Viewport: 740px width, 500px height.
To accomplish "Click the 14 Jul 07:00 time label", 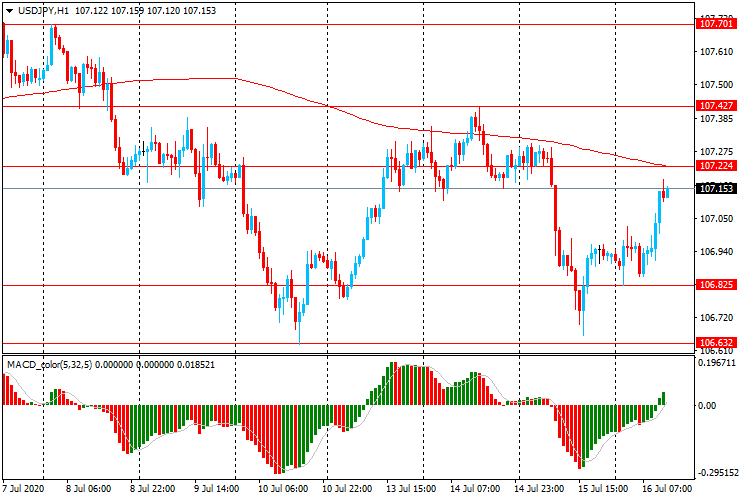I will 475,488.
